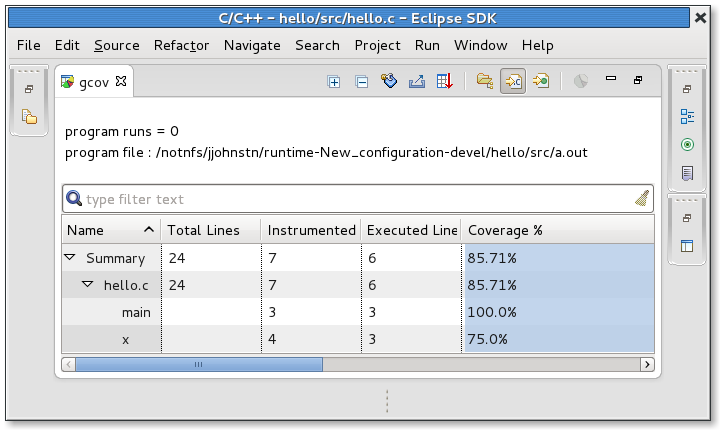
Task: Open the Outline view icon on right
Action: click(687, 116)
